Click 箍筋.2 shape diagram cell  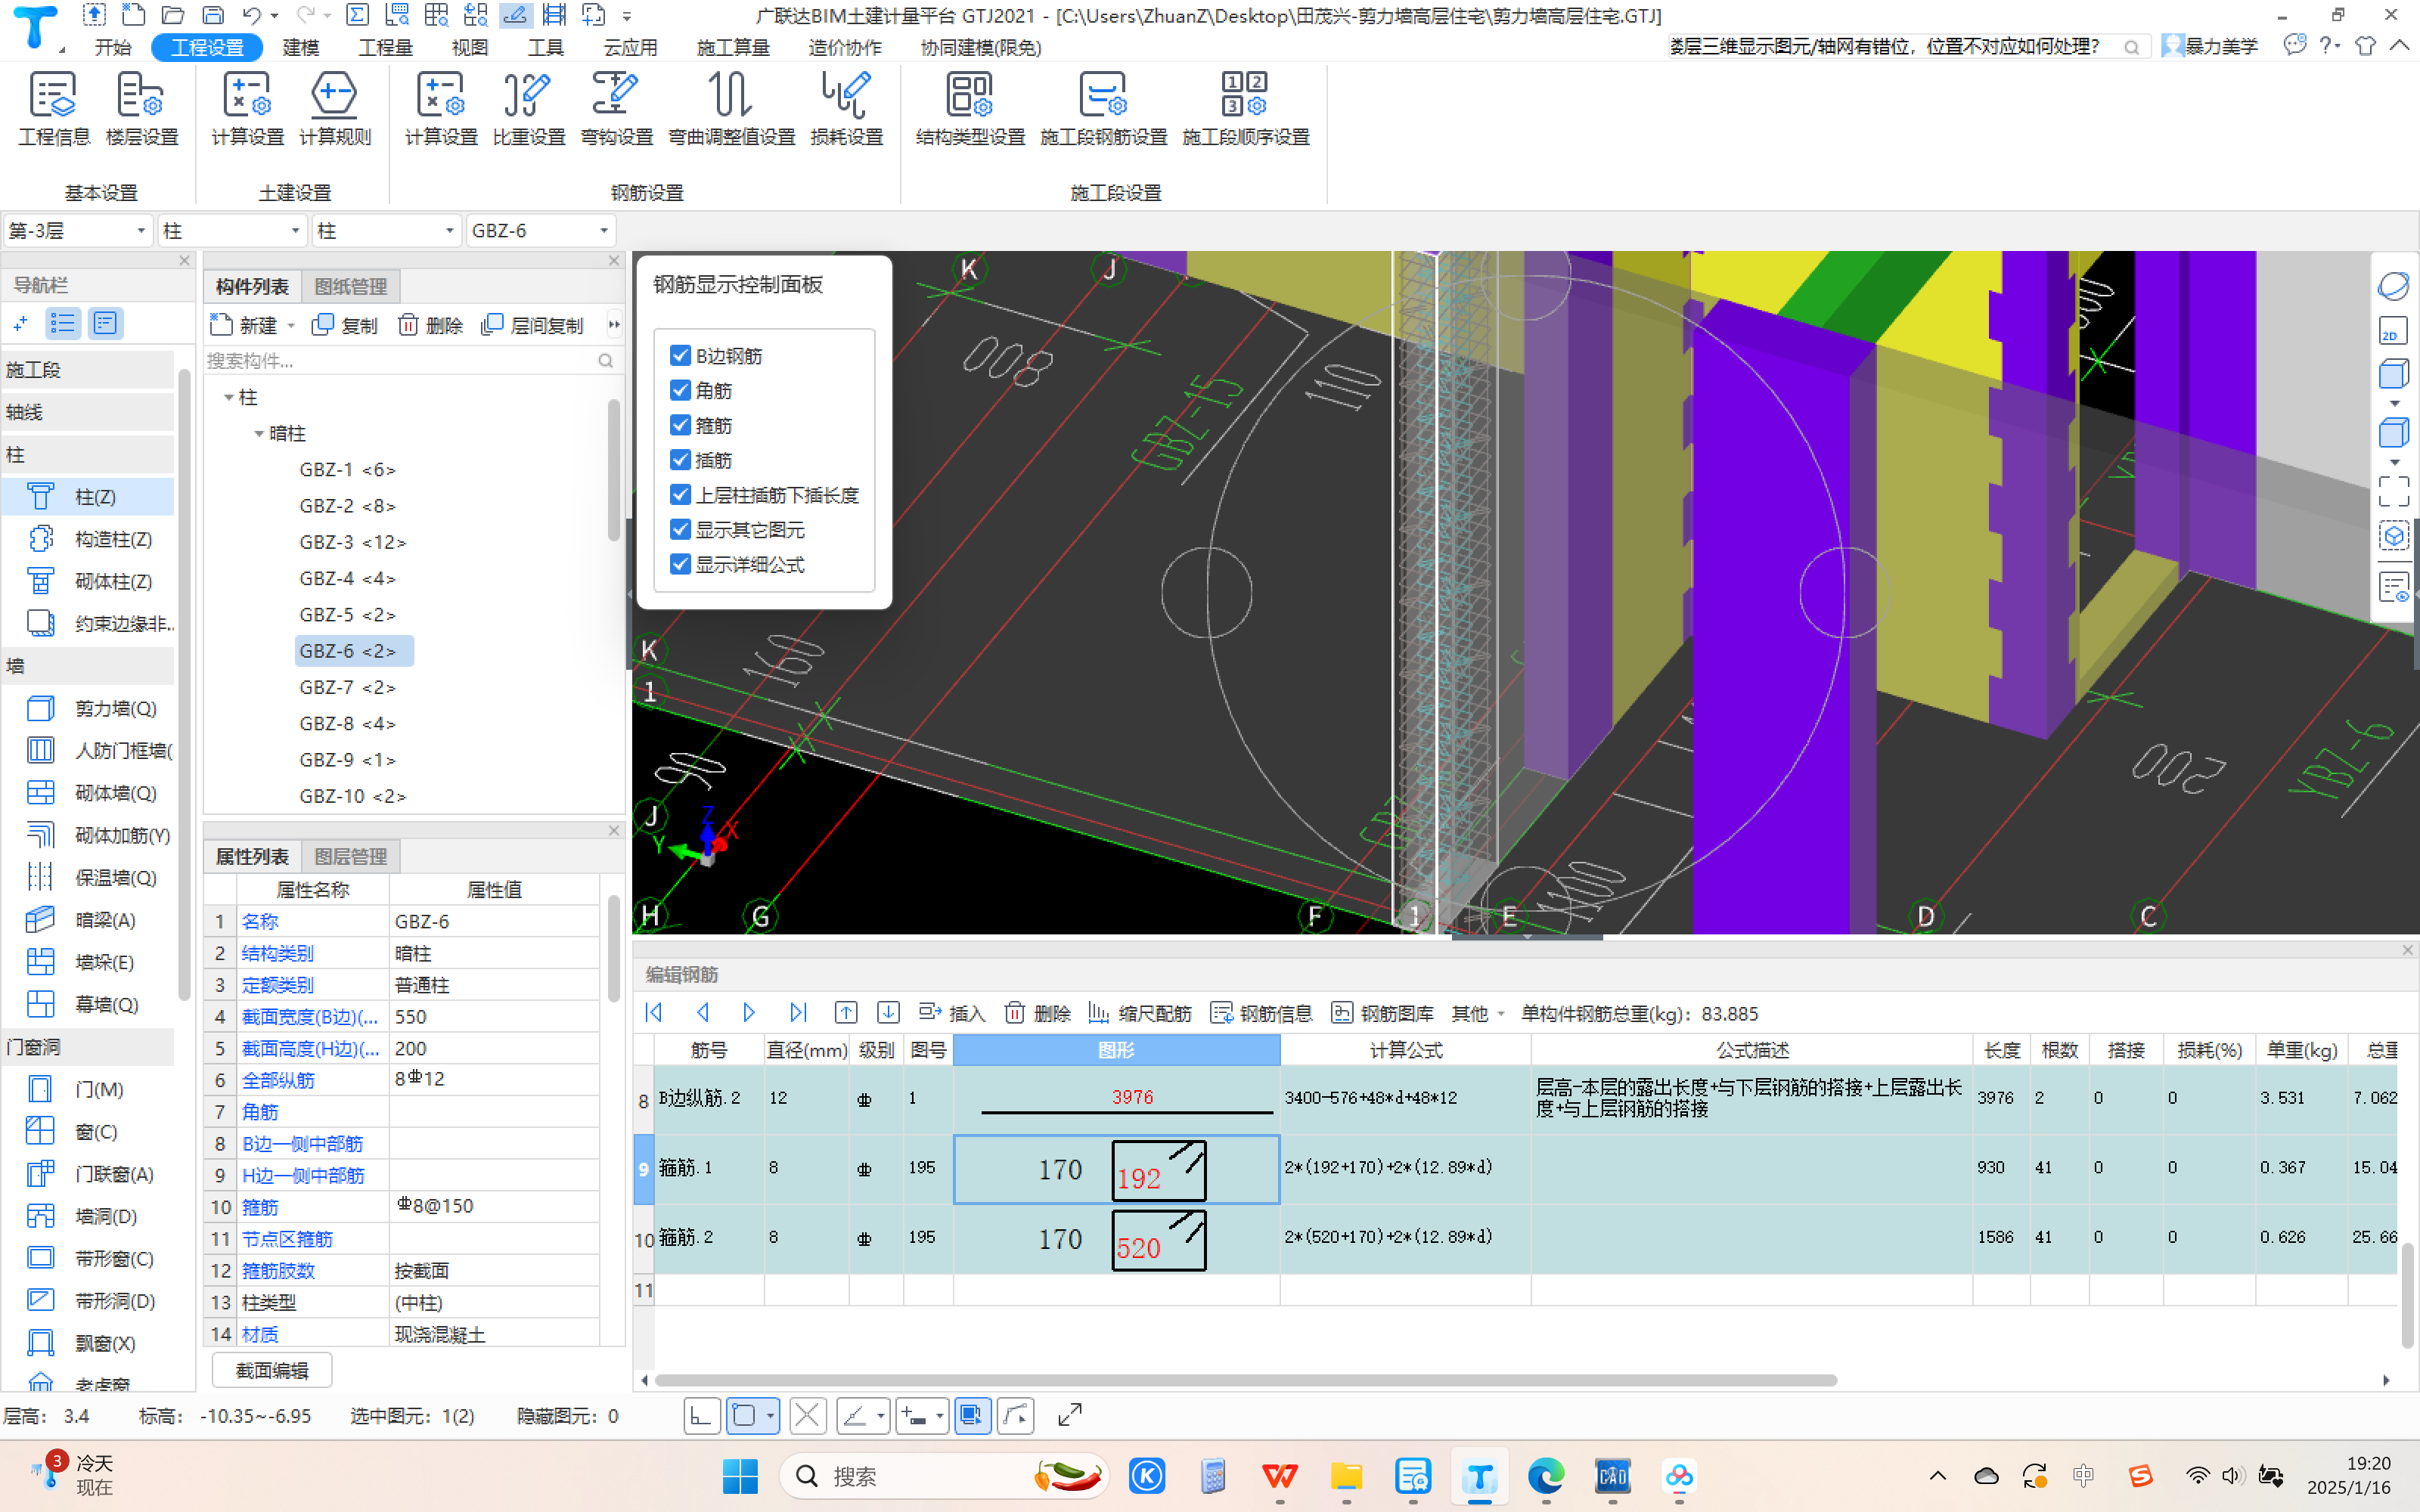click(x=1116, y=1239)
